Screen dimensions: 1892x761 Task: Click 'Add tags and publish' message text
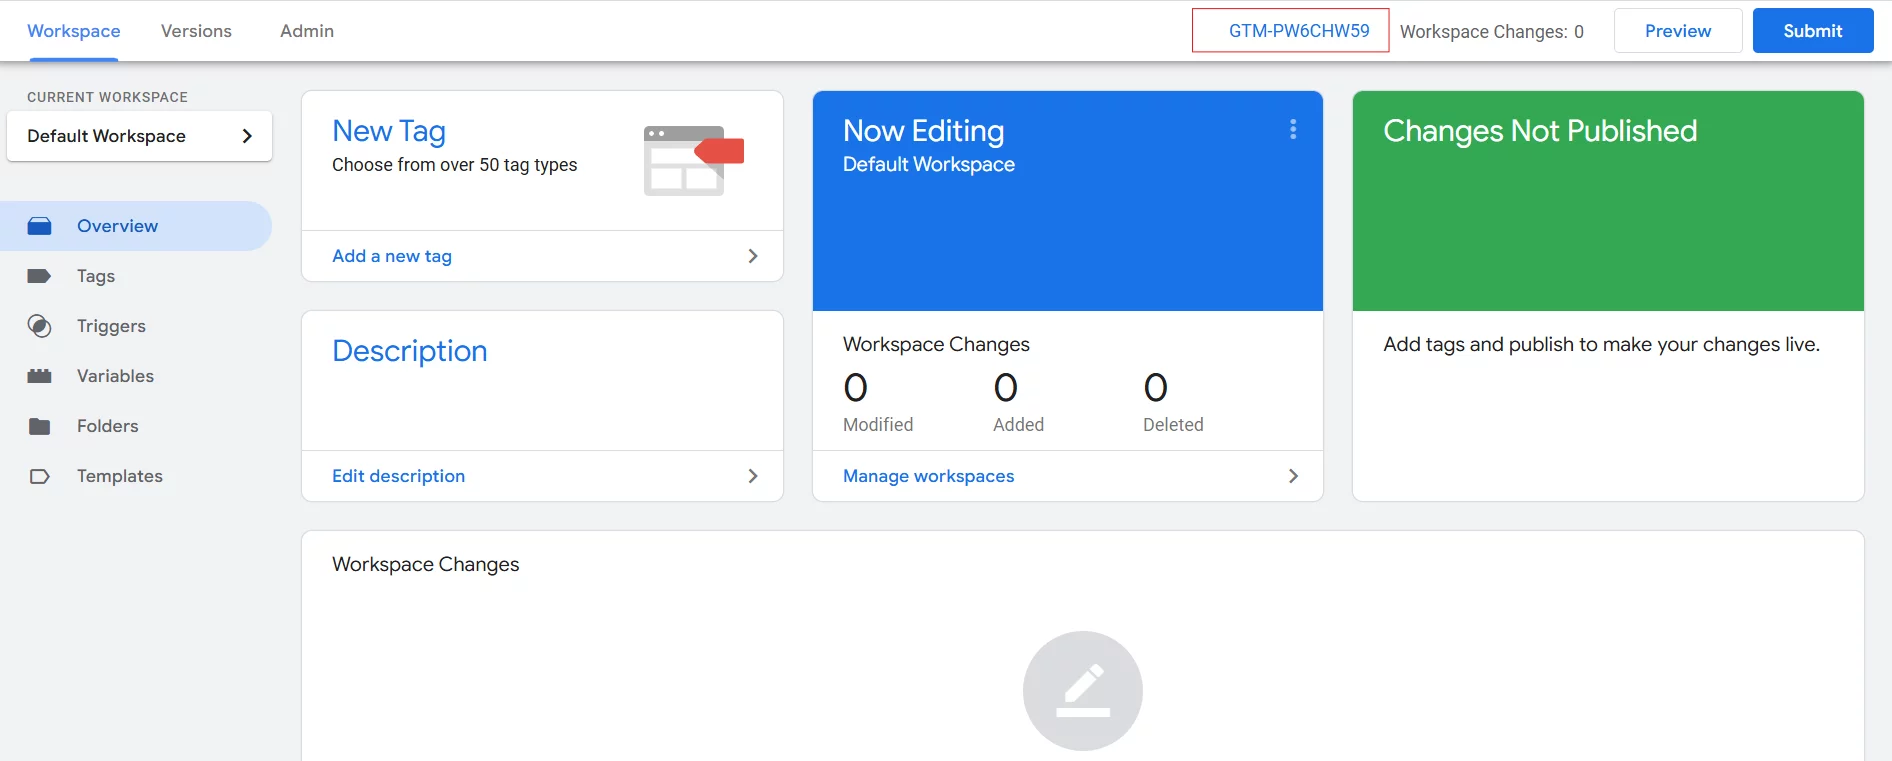1601,344
